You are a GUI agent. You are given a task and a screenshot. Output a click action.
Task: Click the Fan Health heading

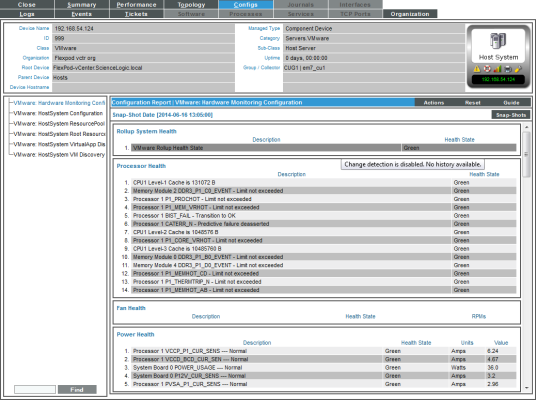click(131, 308)
